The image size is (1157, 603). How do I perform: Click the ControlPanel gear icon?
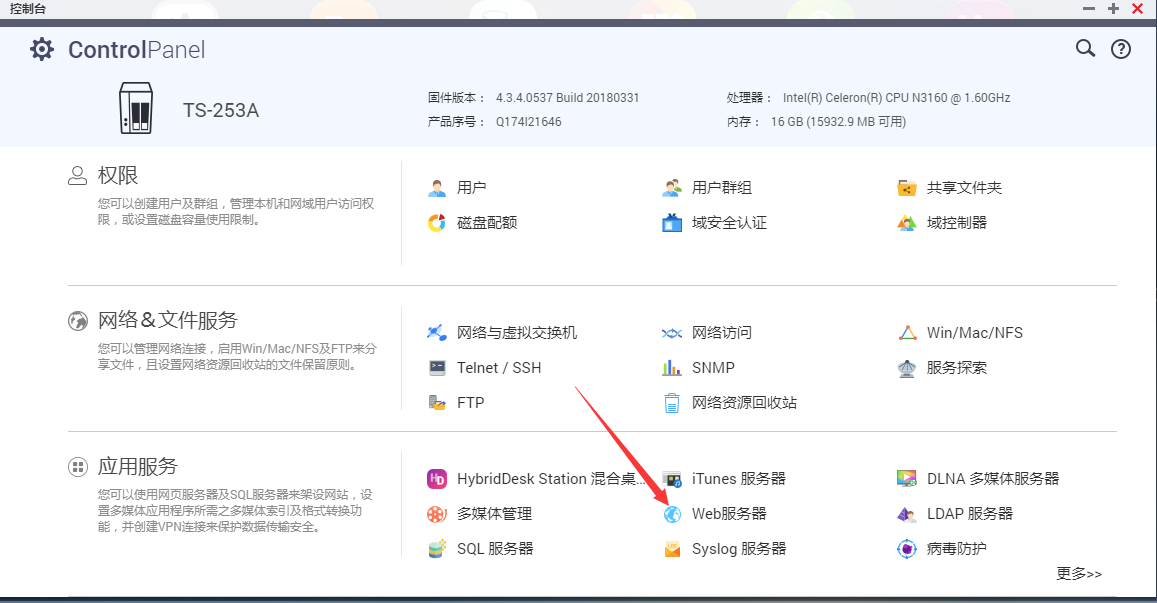pyautogui.click(x=42, y=49)
